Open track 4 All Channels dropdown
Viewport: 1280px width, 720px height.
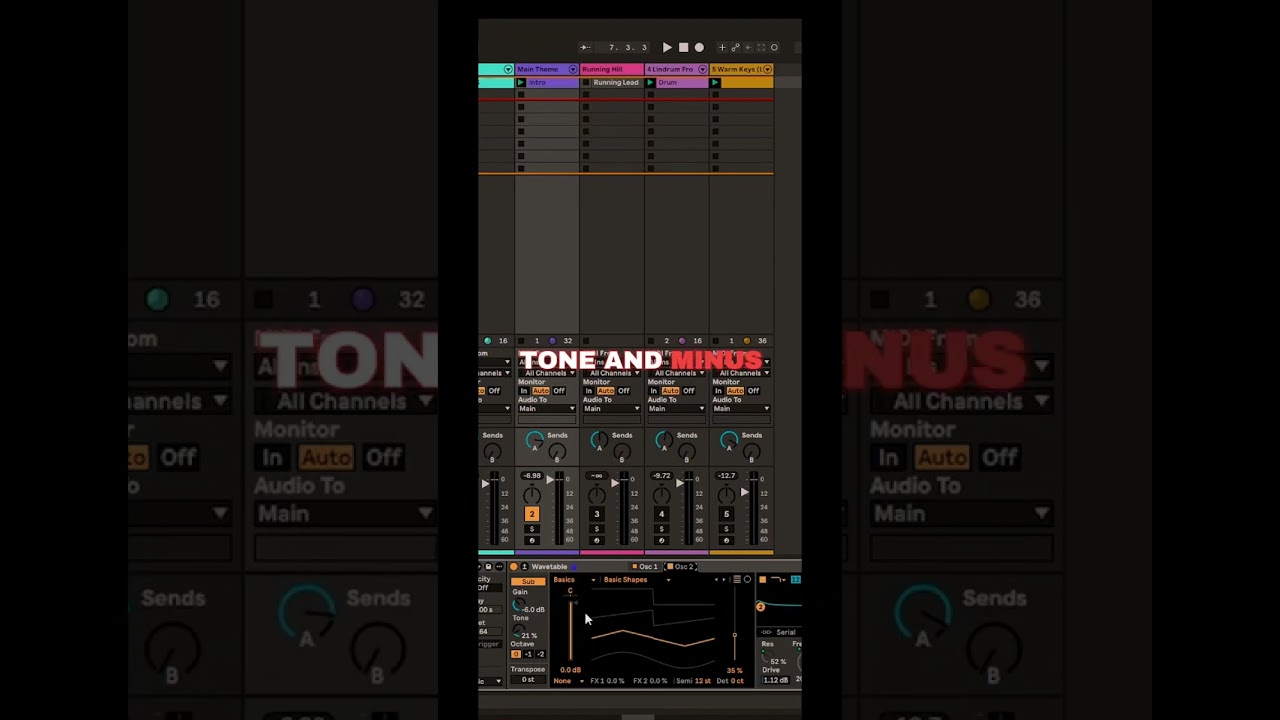tap(676, 373)
